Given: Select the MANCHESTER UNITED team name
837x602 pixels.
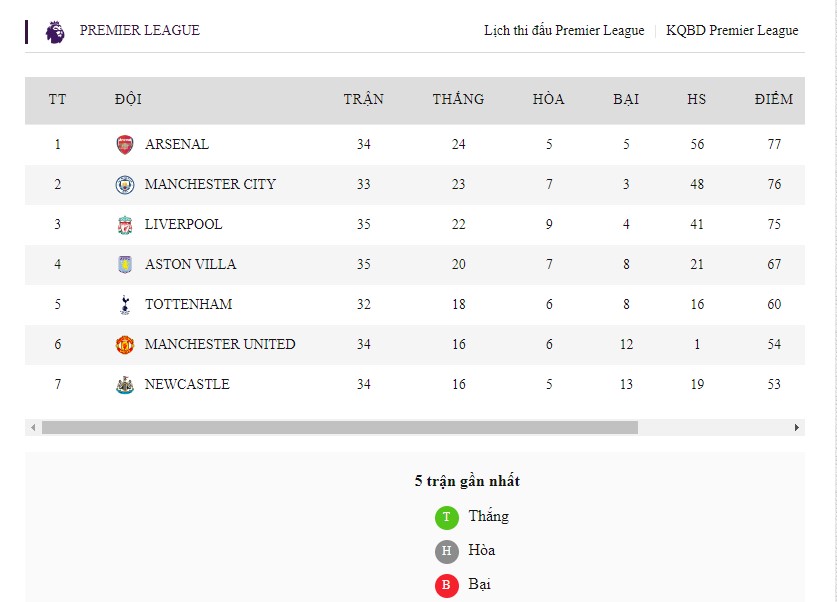Looking at the screenshot, I should pos(220,344).
